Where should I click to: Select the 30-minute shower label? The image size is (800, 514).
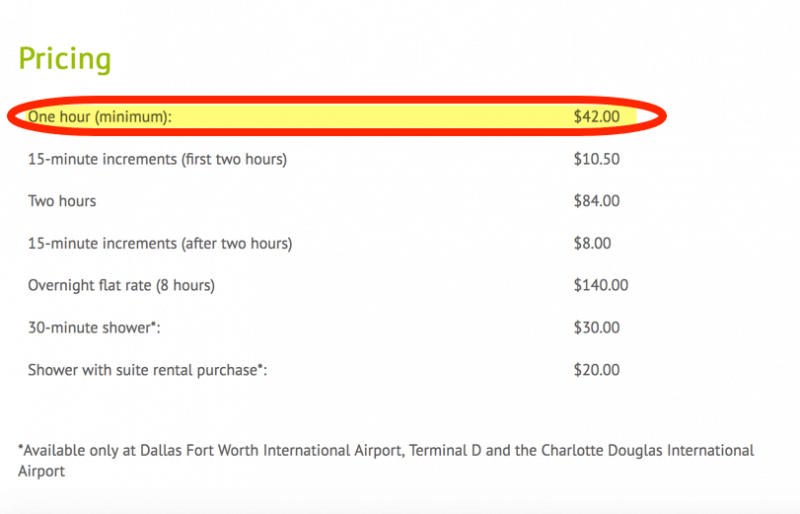pyautogui.click(x=94, y=328)
